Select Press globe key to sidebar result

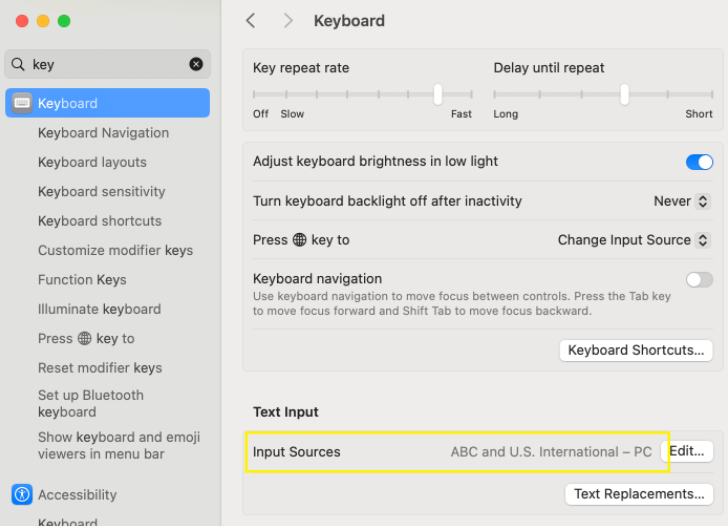pos(86,338)
